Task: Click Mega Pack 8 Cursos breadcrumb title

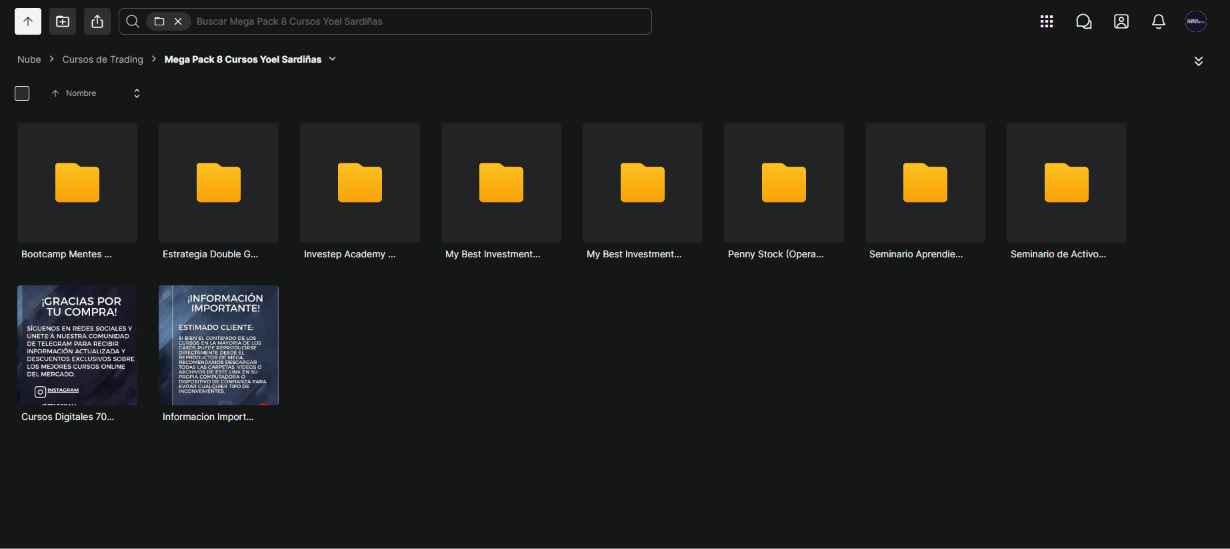Action: pyautogui.click(x=243, y=59)
